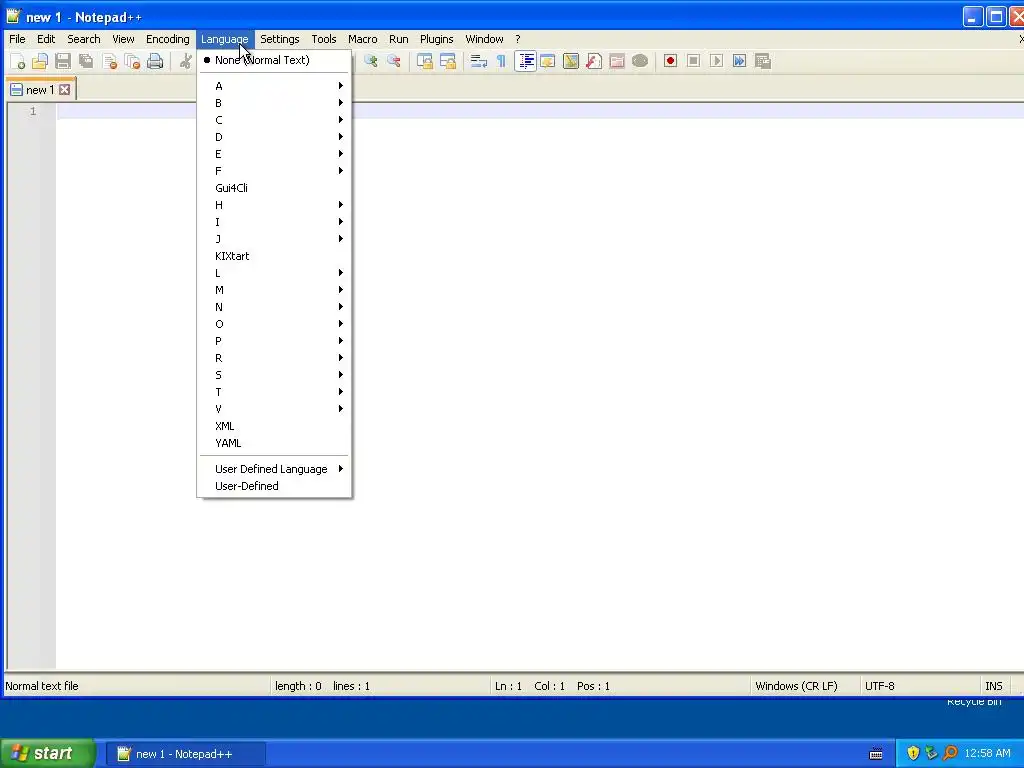Click UTF-8 encoding in status bar
This screenshot has width=1024, height=768.
click(x=879, y=686)
